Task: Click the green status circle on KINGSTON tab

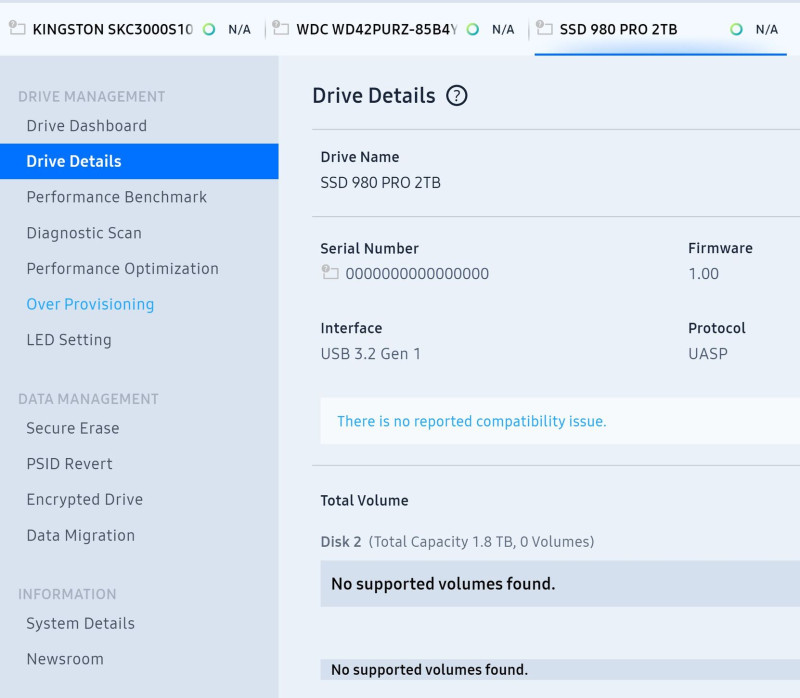Action: tap(209, 30)
